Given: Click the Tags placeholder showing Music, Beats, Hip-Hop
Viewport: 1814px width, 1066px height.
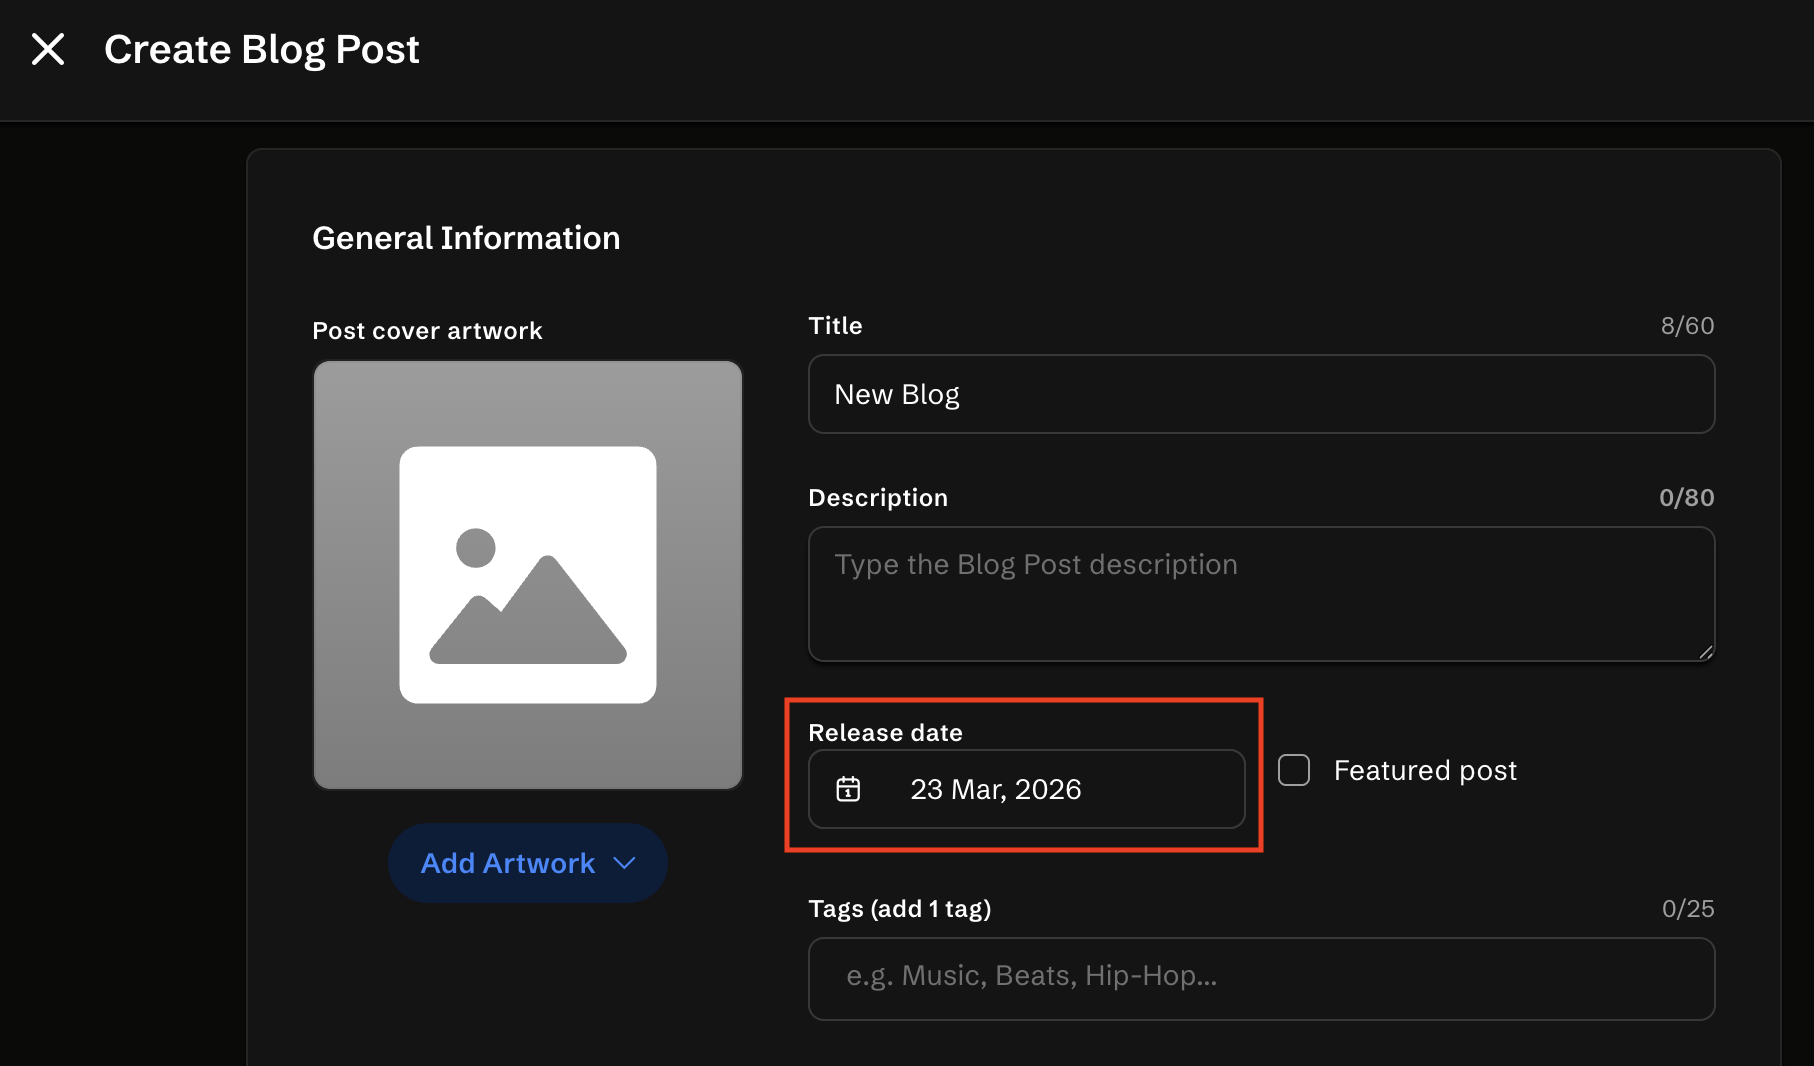Looking at the screenshot, I should click(x=1032, y=977).
